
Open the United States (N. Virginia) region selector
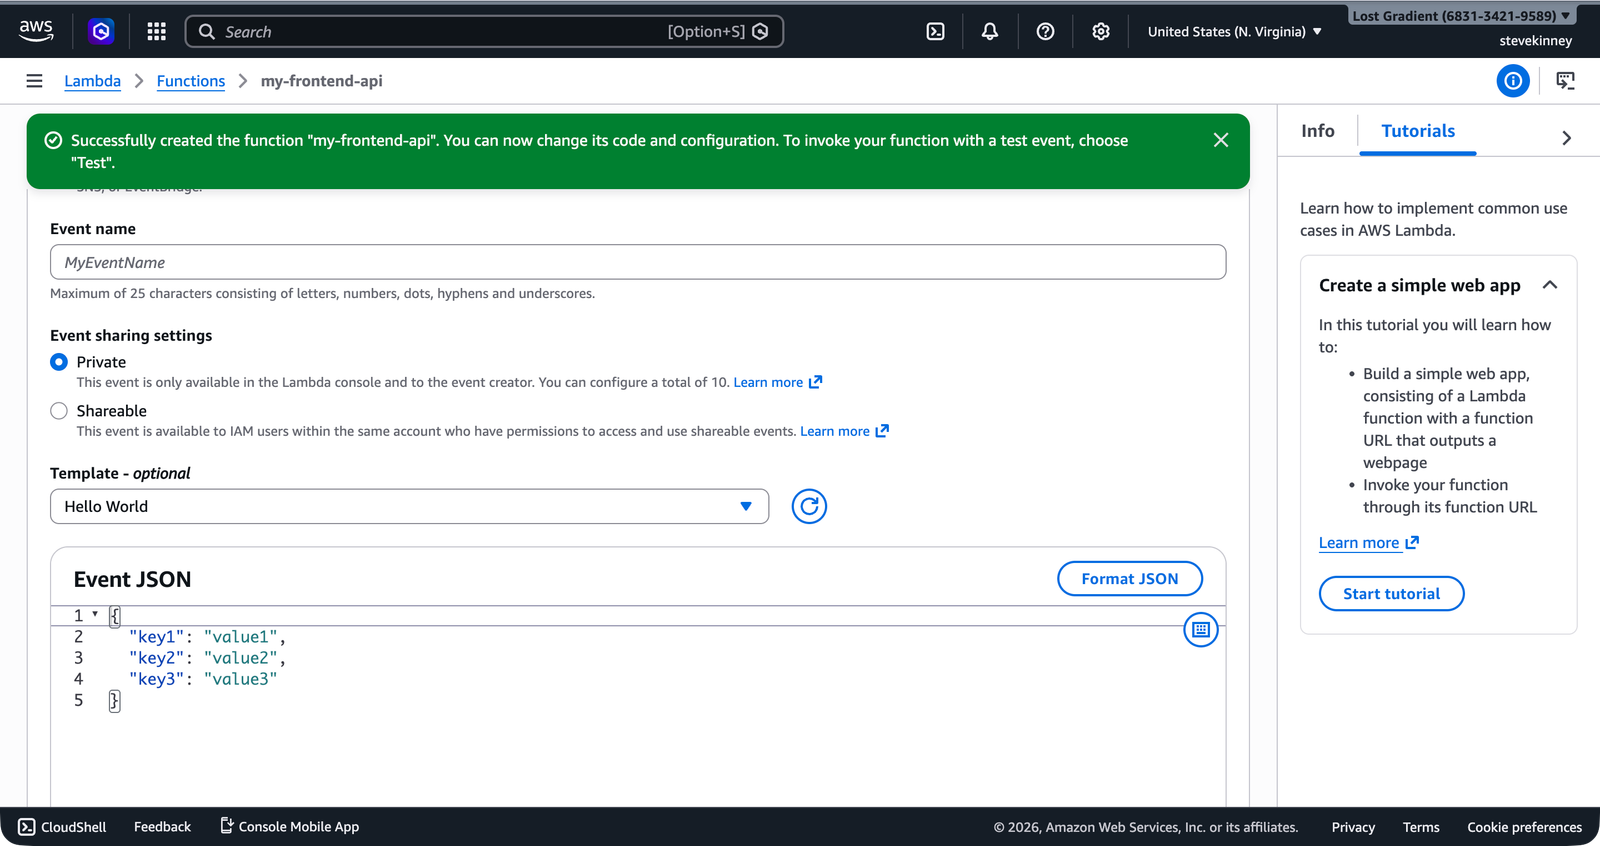click(1234, 32)
